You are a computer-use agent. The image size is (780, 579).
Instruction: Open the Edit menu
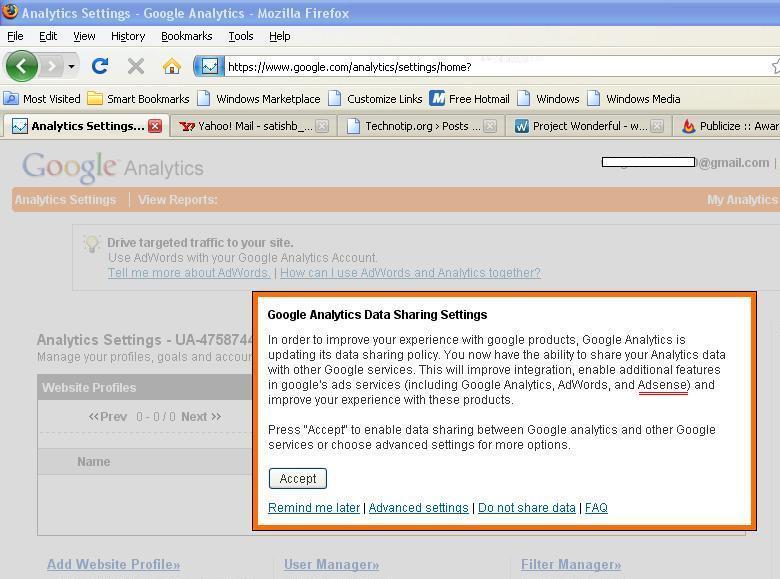point(48,36)
